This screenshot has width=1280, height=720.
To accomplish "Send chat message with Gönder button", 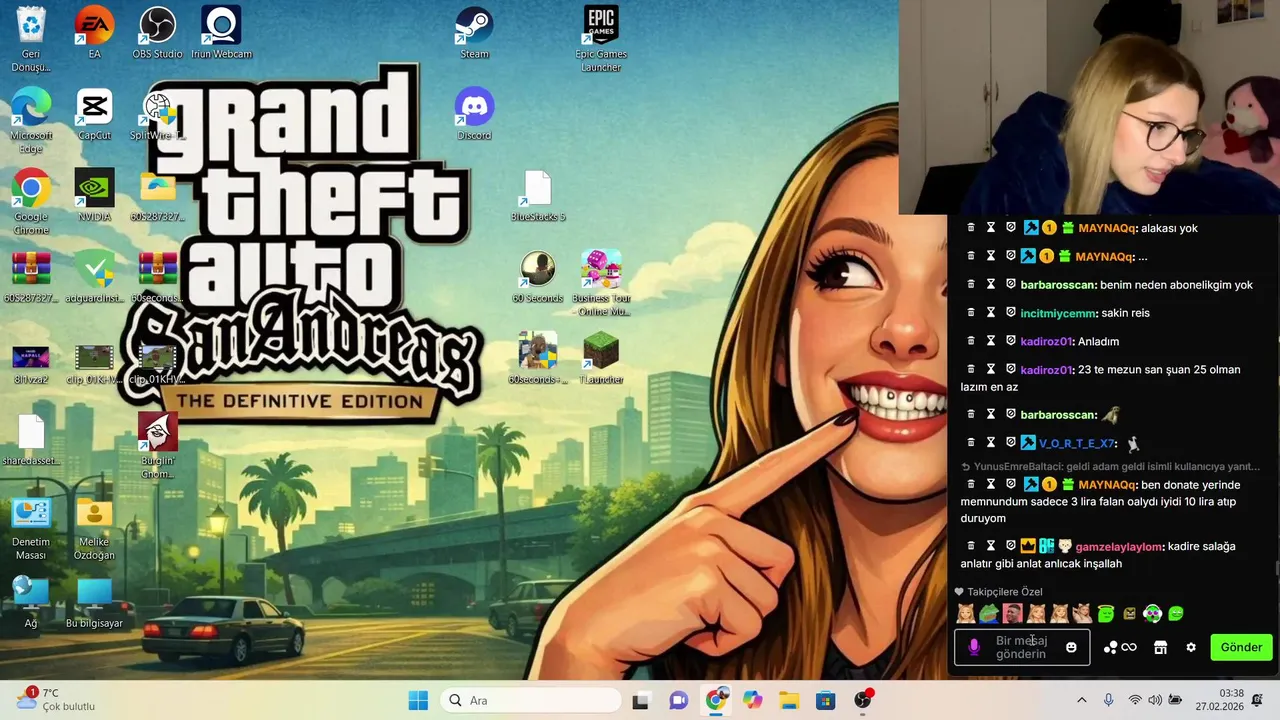I will [x=1241, y=647].
